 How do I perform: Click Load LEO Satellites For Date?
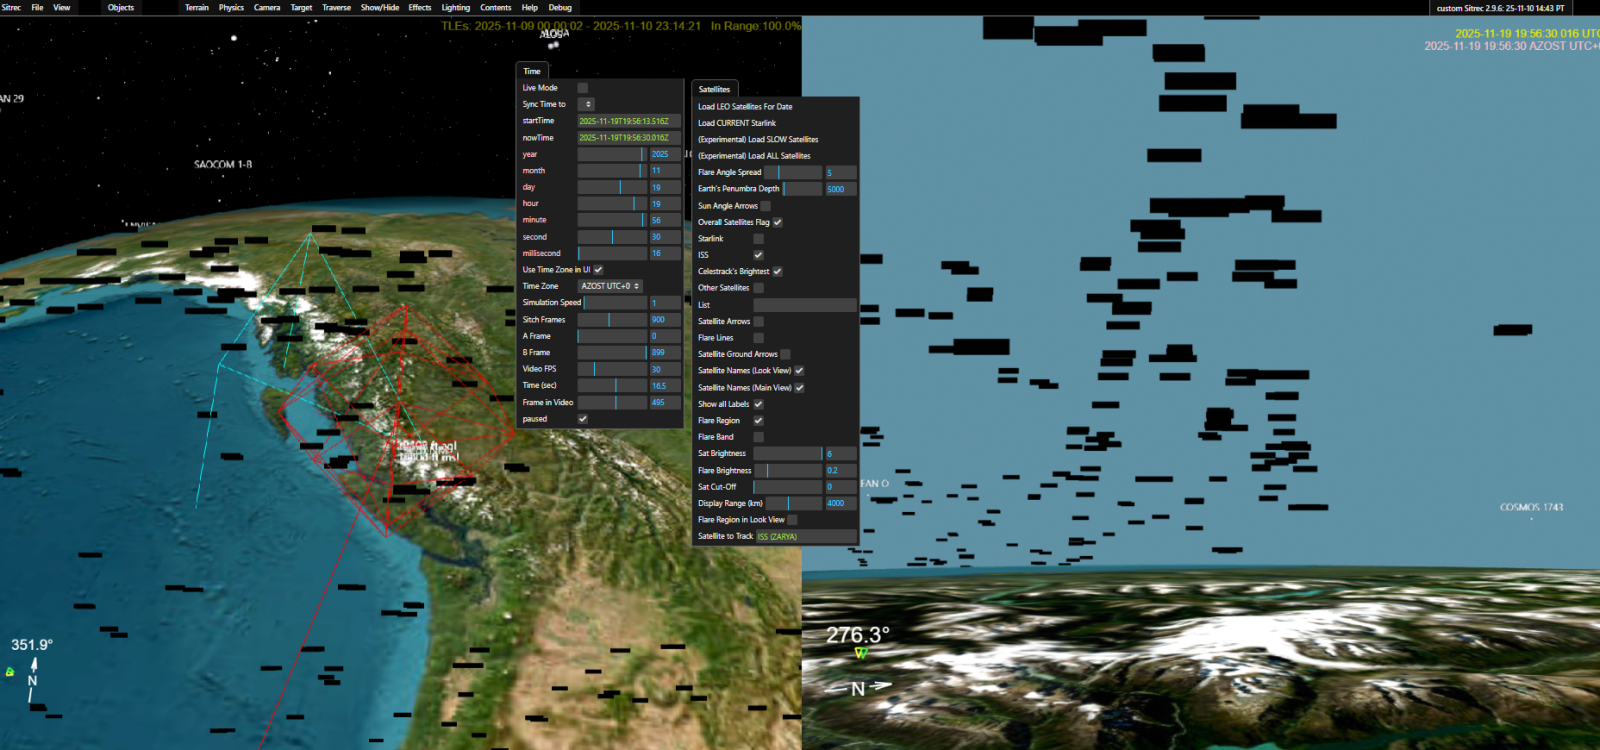(x=745, y=107)
